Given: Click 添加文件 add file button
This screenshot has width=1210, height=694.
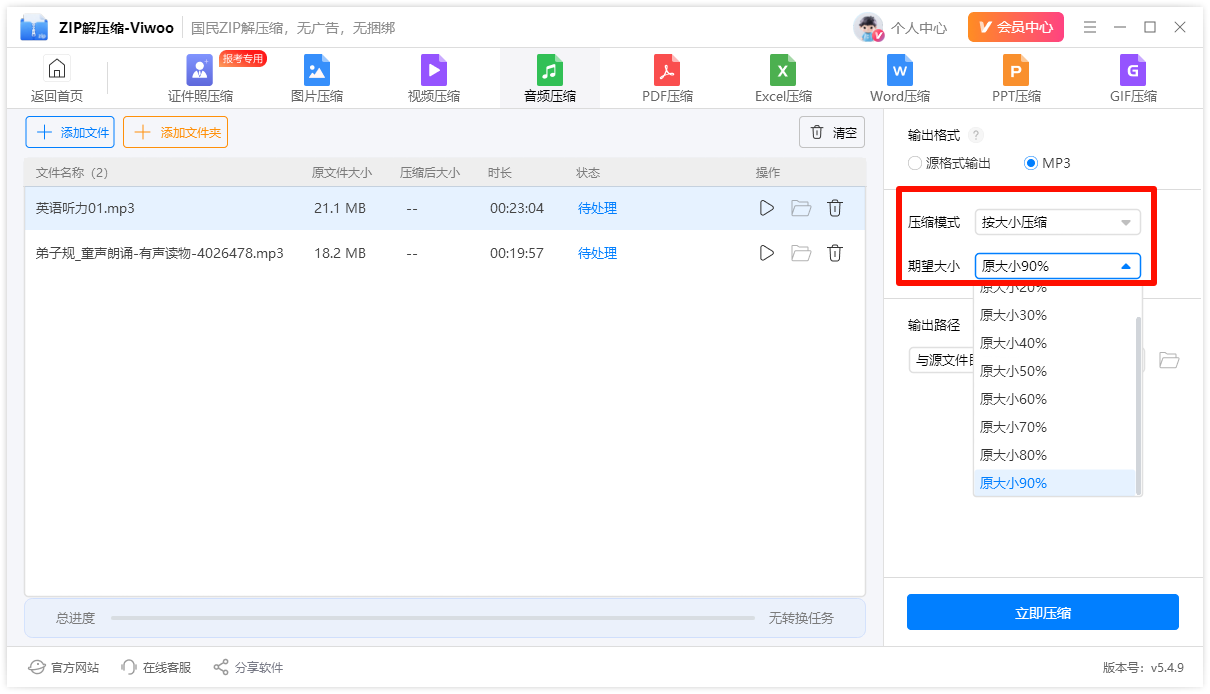Looking at the screenshot, I should (70, 132).
